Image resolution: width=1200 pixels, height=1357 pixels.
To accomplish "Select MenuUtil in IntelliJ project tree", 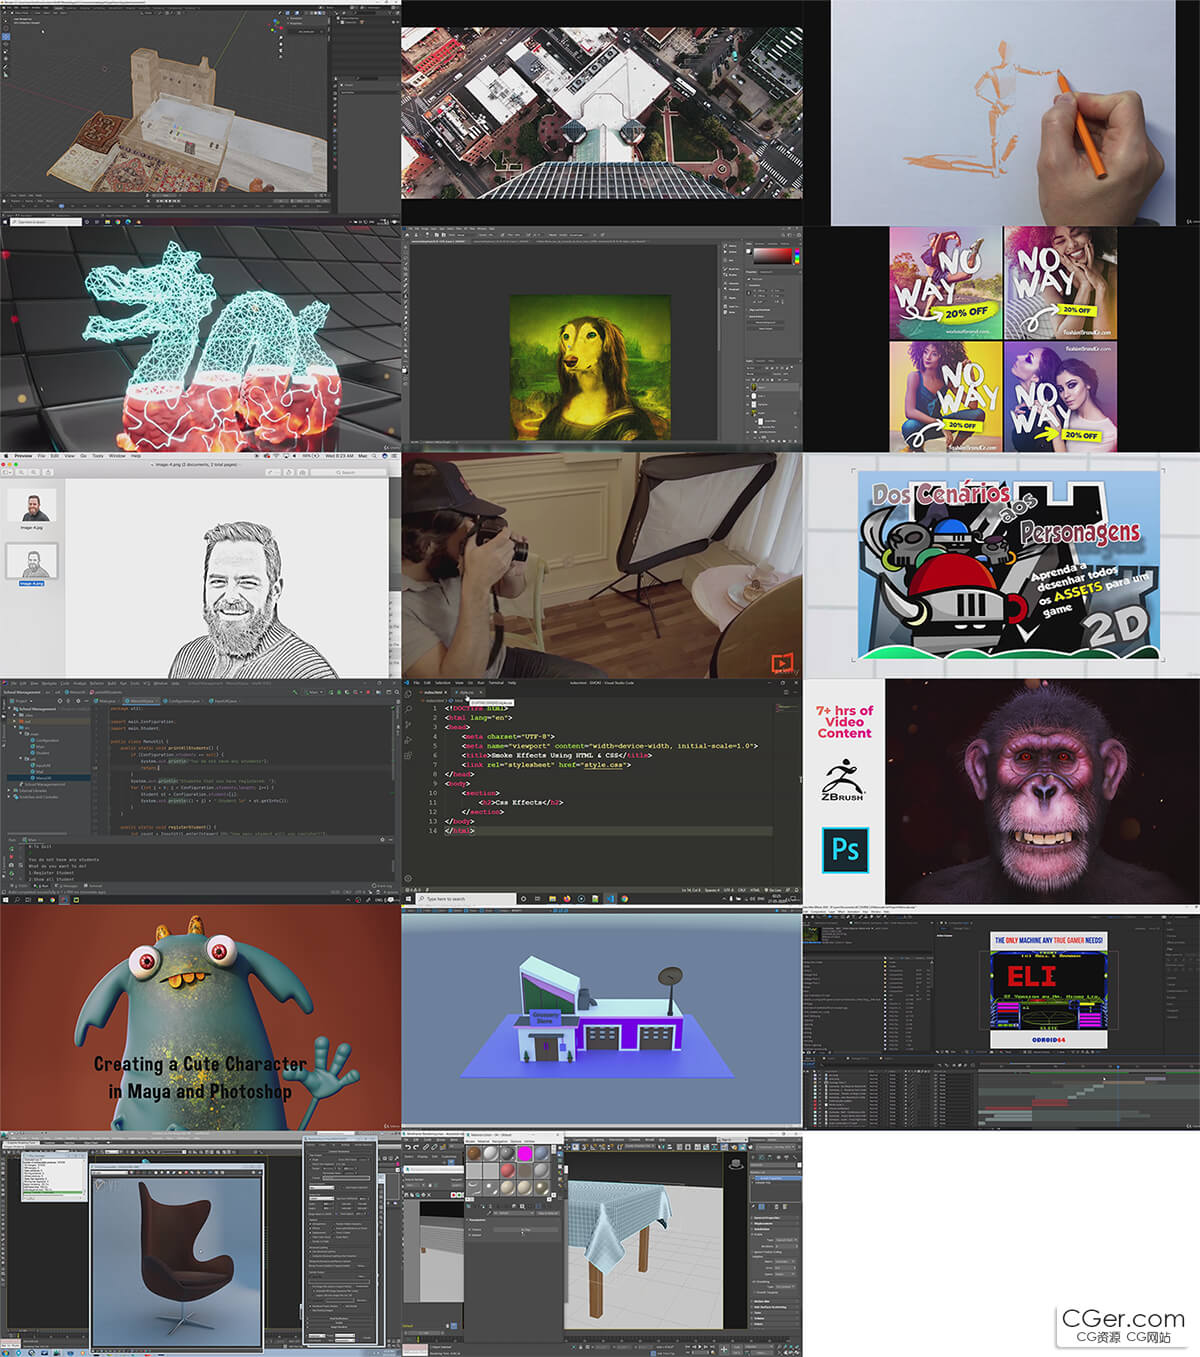I will click(43, 778).
